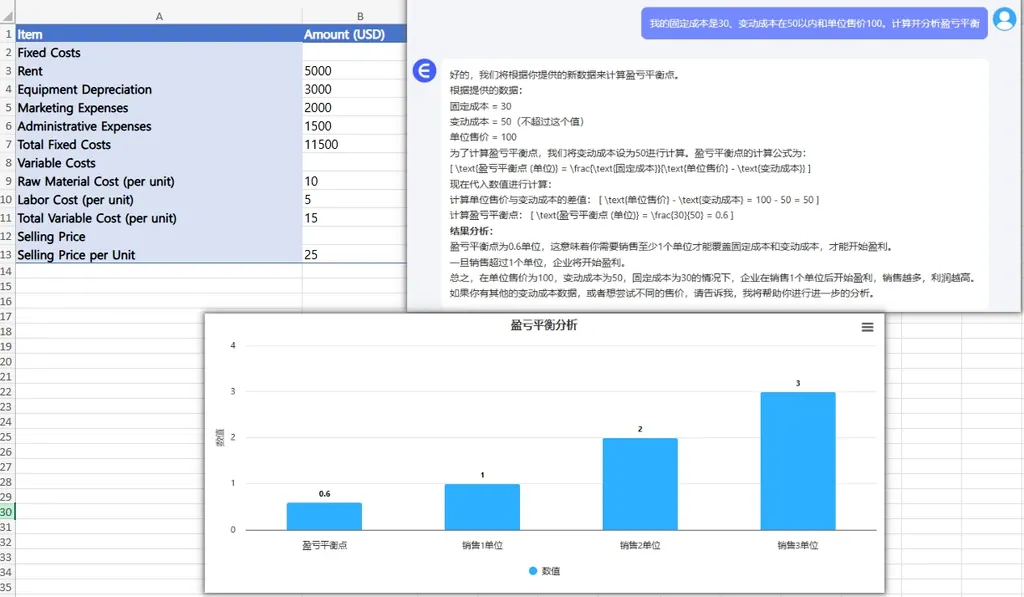Click the 盈亏平衡点 bar in chart
Screen dimensions: 1024x597
point(324,516)
